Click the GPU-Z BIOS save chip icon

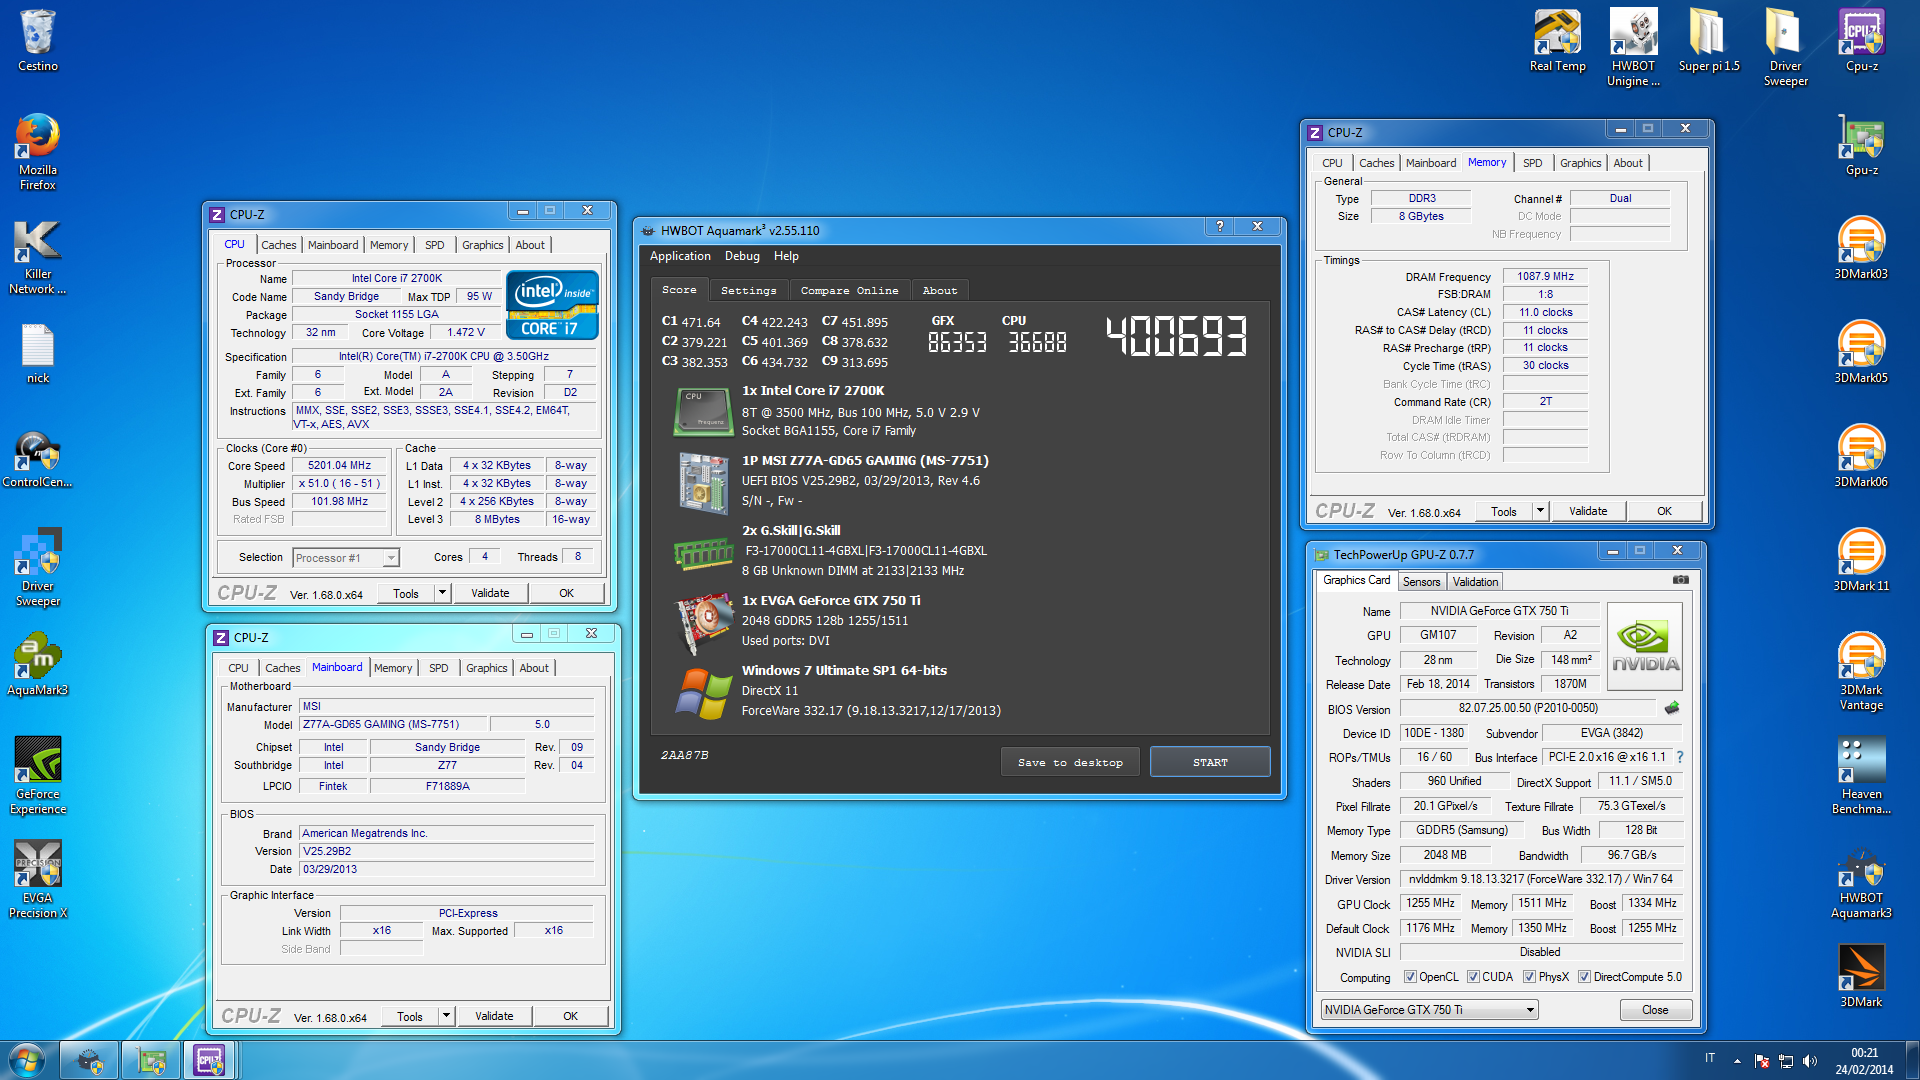tap(1672, 709)
